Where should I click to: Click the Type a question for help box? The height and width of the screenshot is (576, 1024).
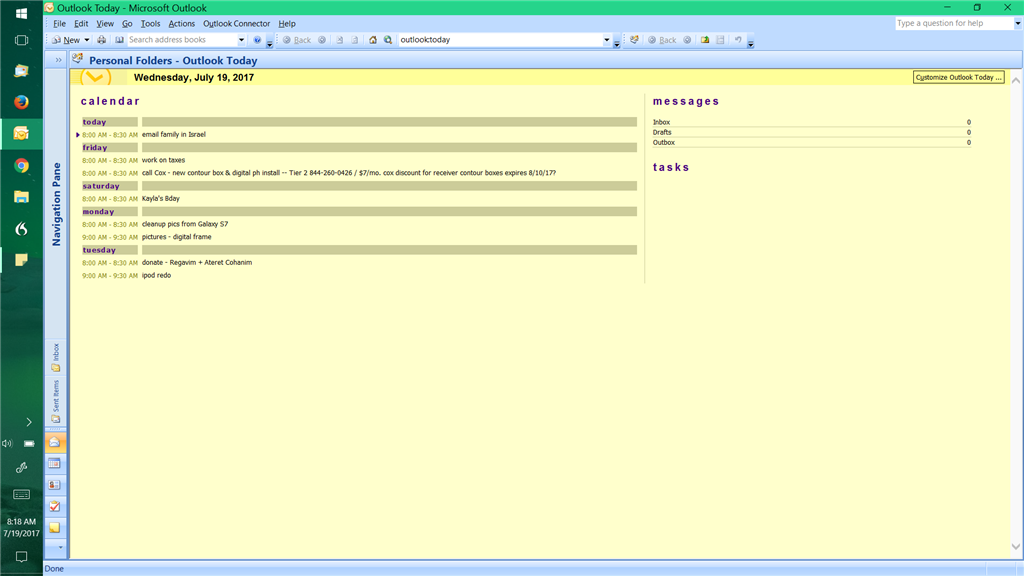(953, 23)
